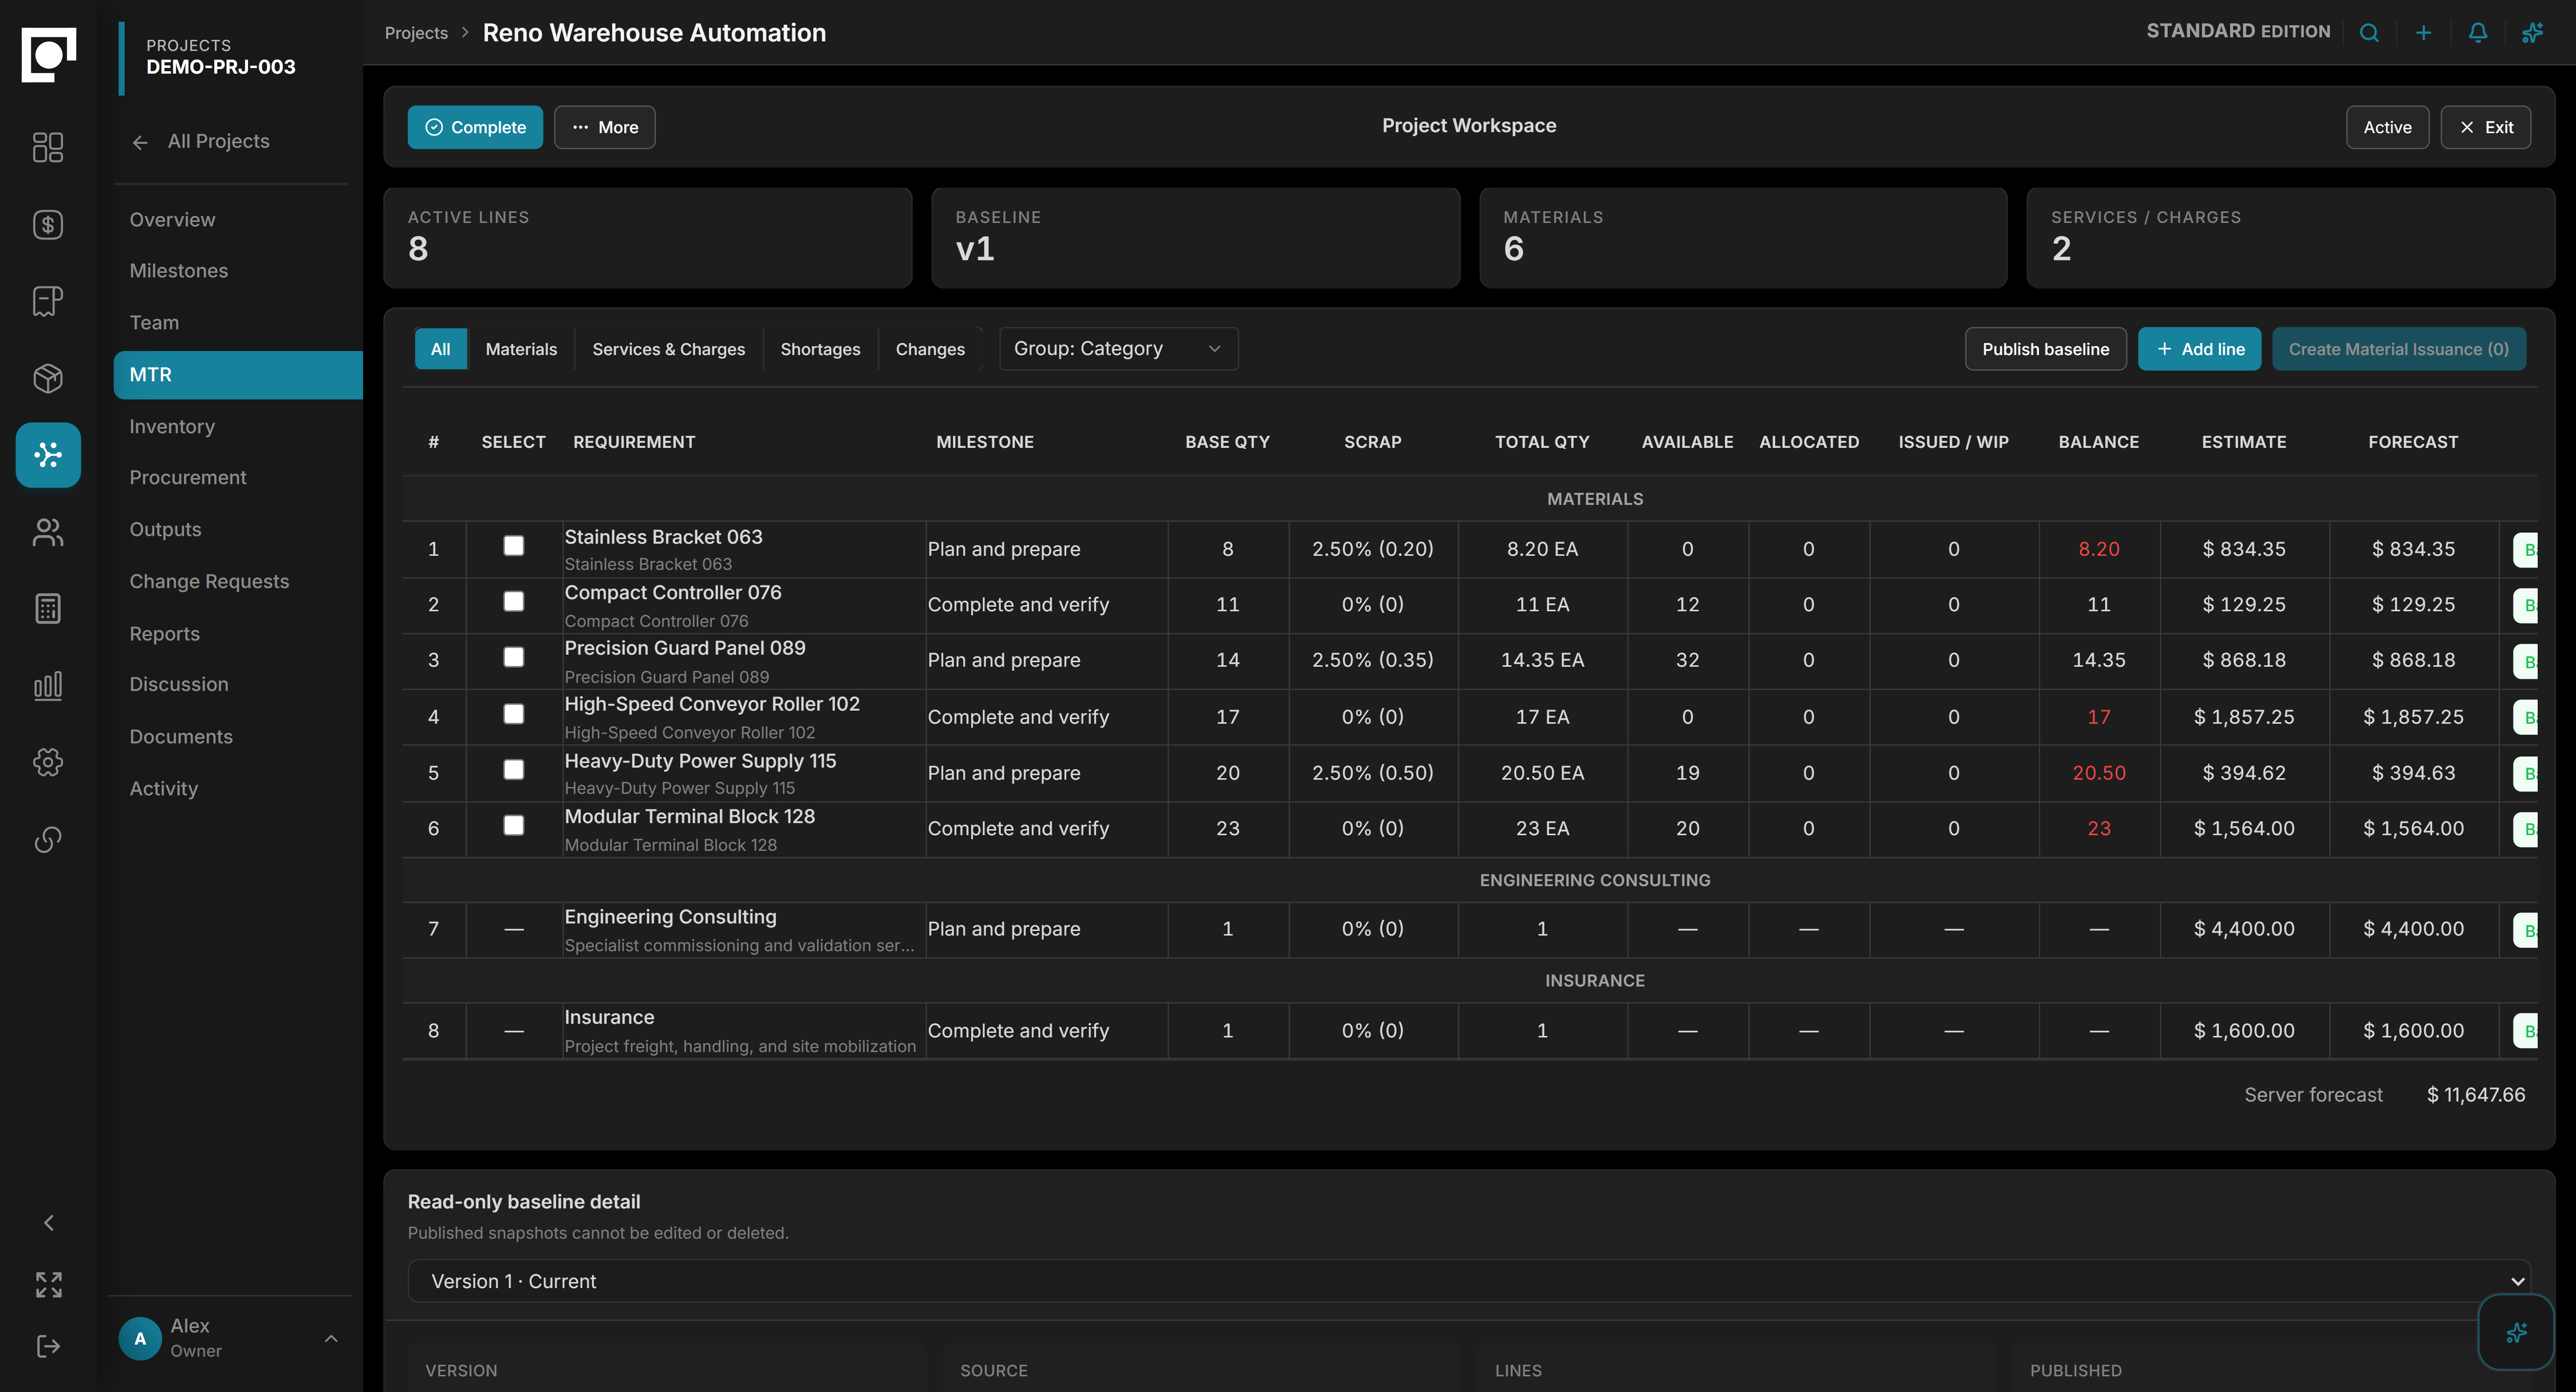Switch to the Services & Charges tab
This screenshot has height=1392, width=2576.
[x=668, y=349]
